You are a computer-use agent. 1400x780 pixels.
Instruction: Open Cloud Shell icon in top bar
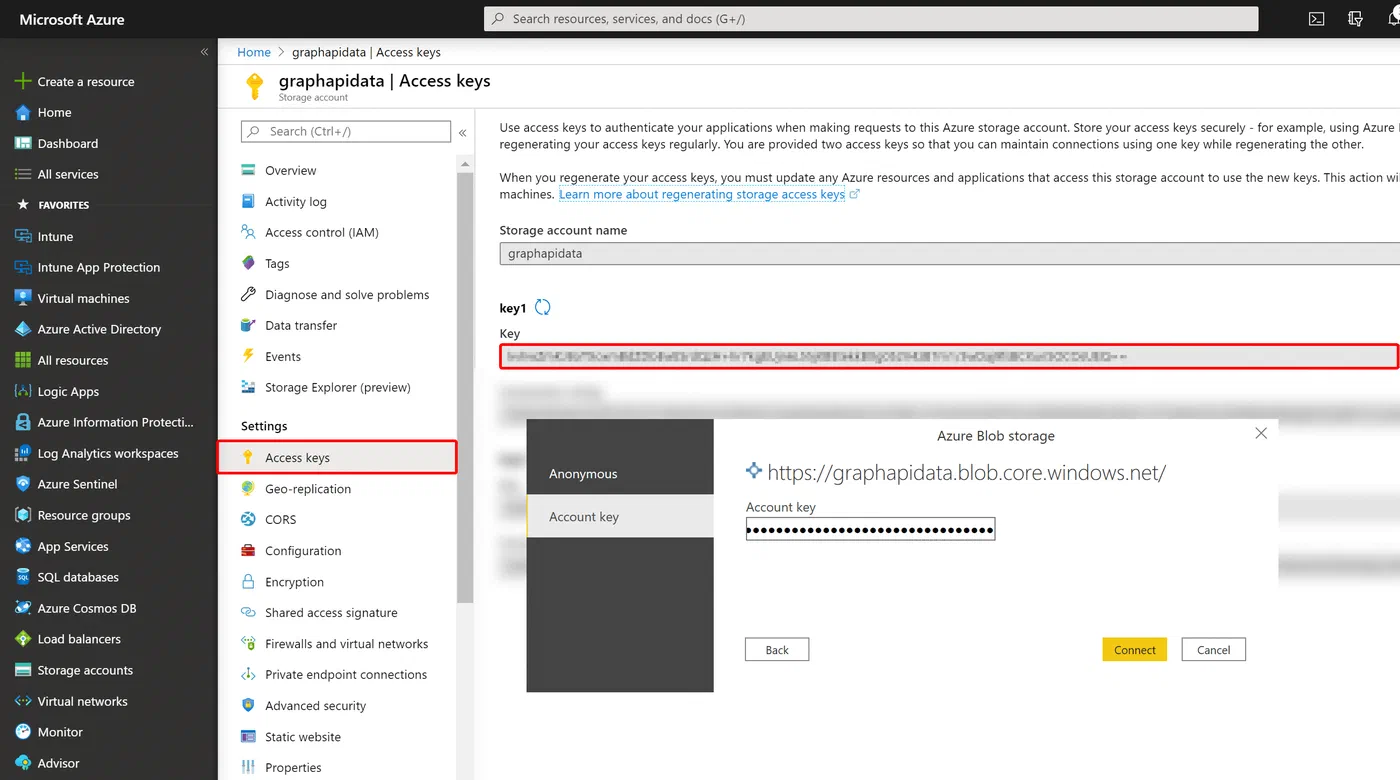pyautogui.click(x=1317, y=18)
